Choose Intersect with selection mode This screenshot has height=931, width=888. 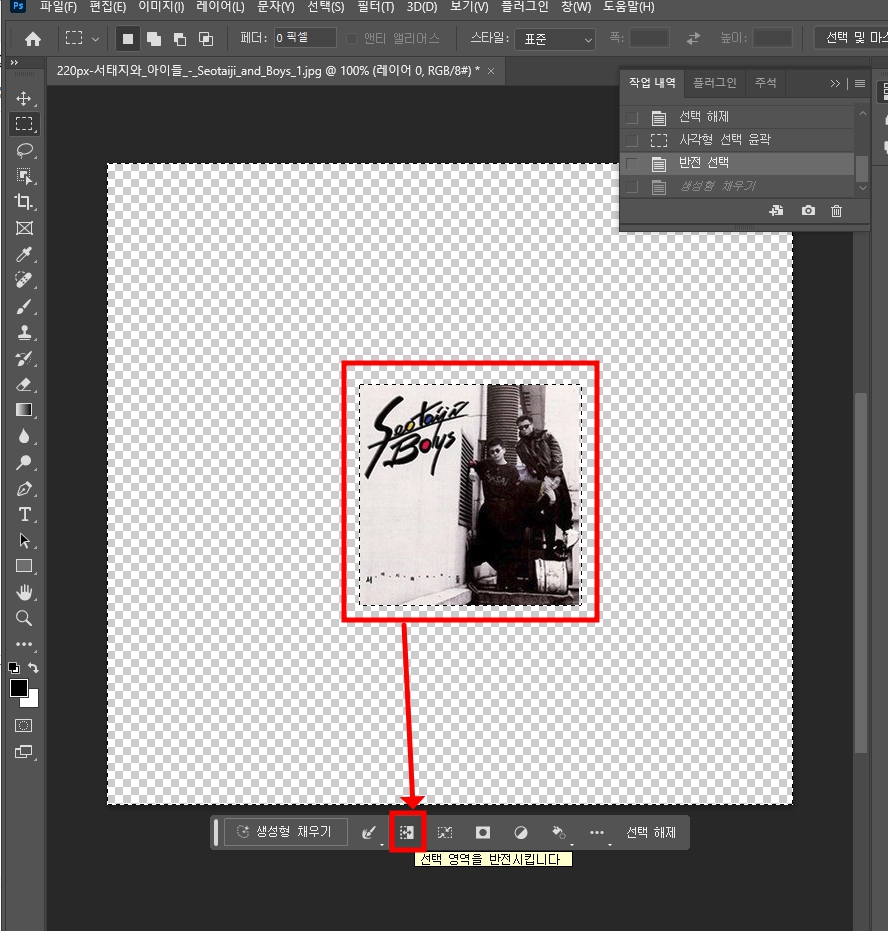(205, 39)
